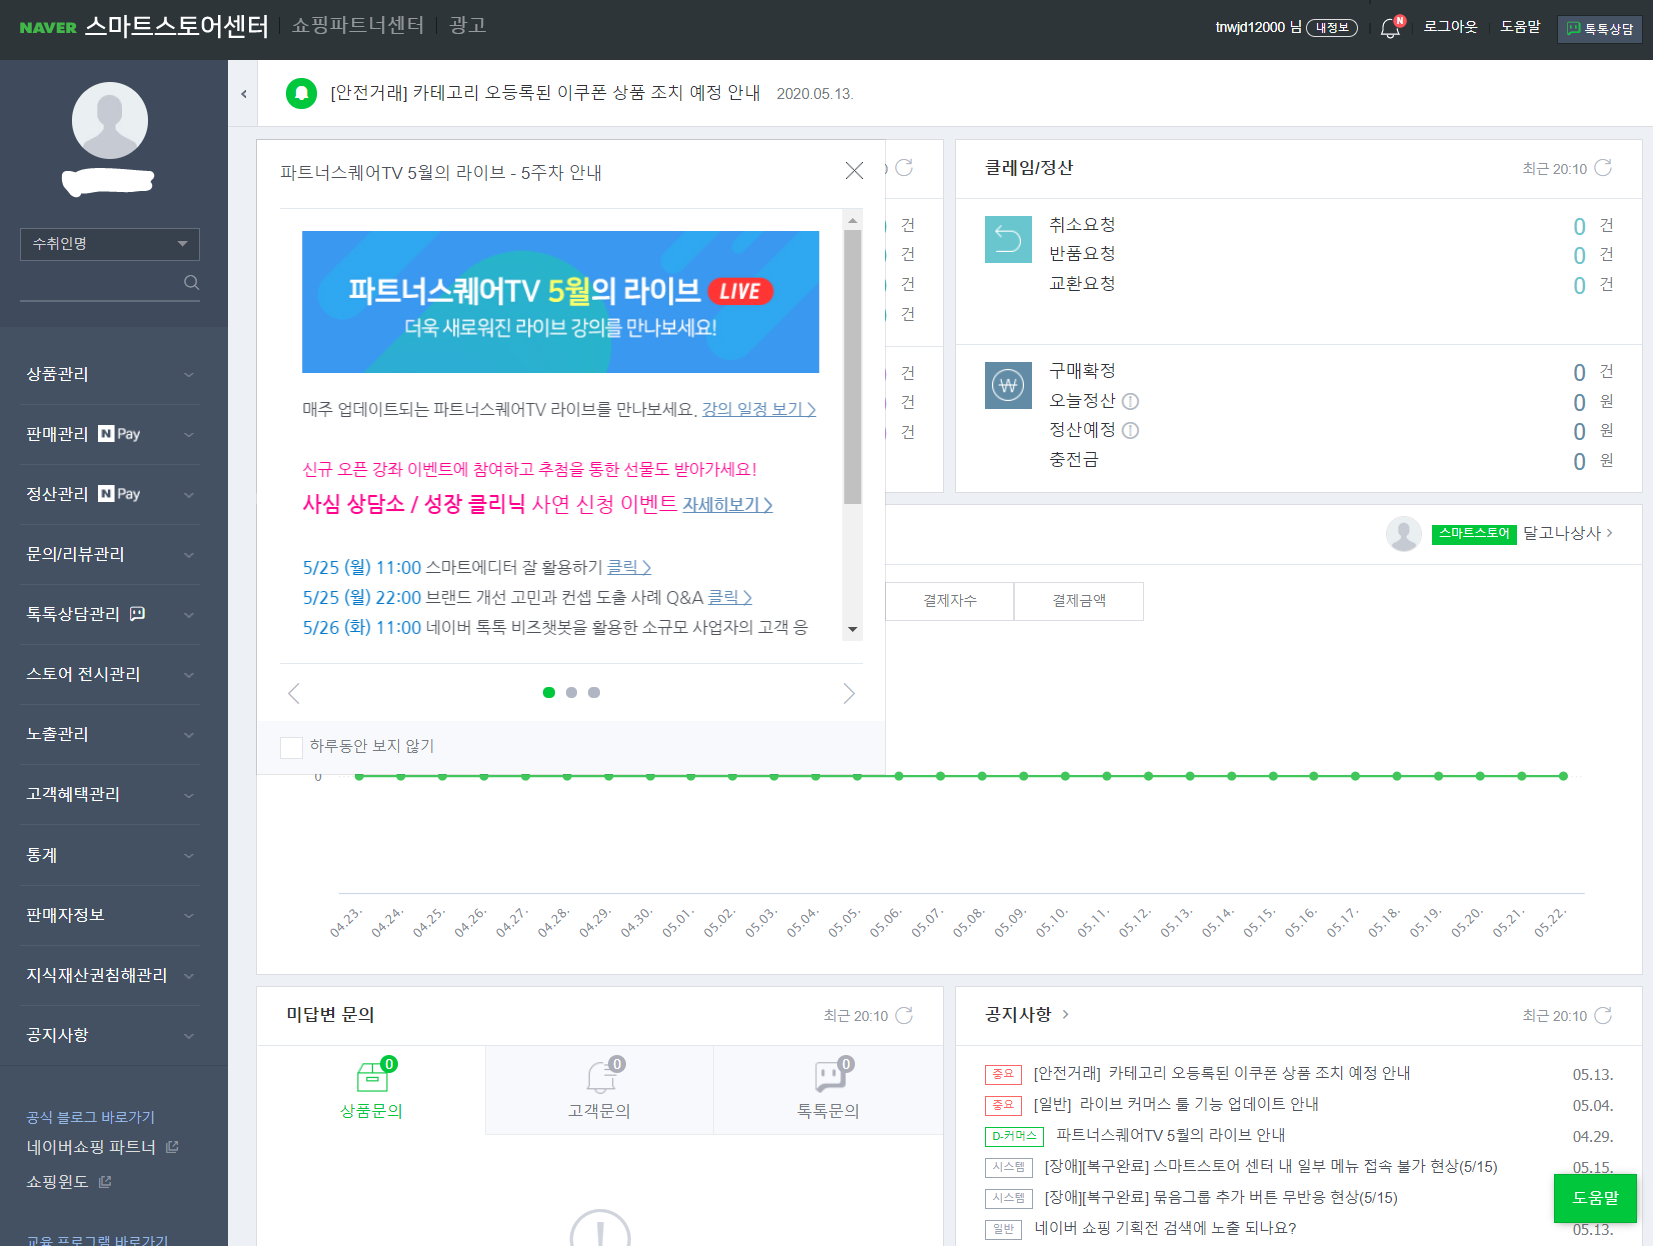Click the profile avatar picture in sidebar
The image size is (1653, 1246).
click(110, 120)
